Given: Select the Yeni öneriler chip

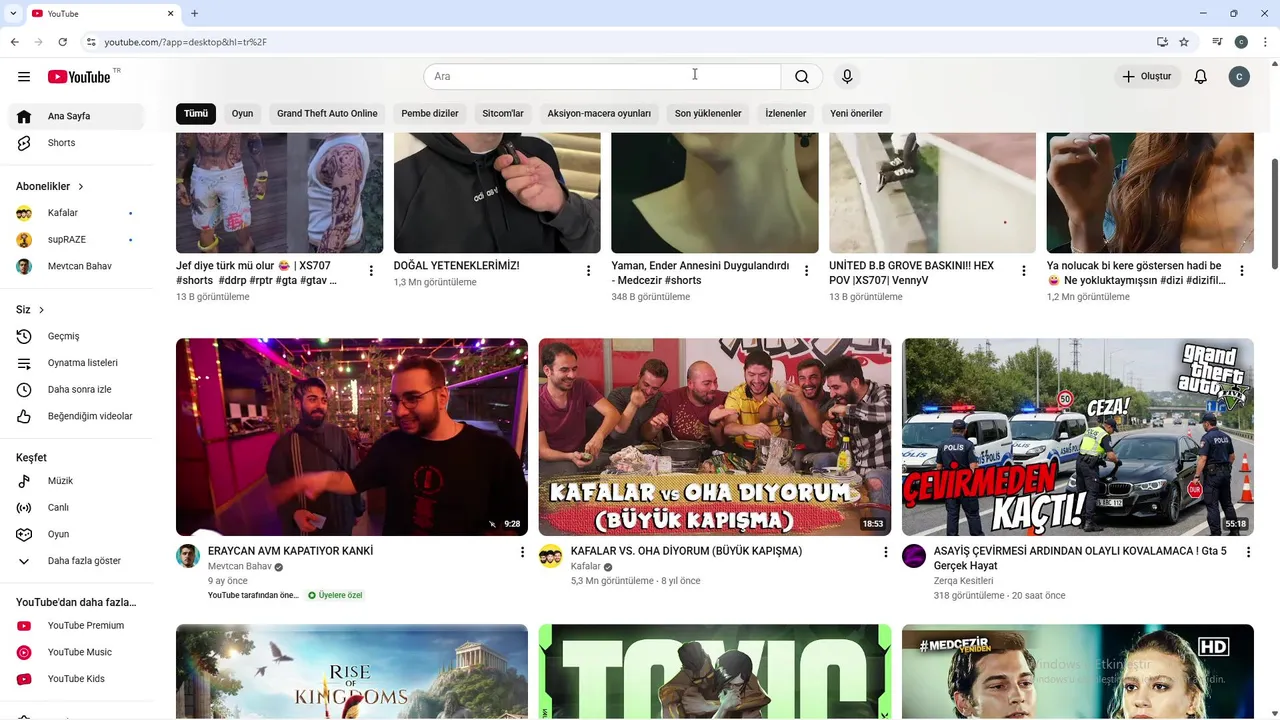Looking at the screenshot, I should [x=856, y=113].
